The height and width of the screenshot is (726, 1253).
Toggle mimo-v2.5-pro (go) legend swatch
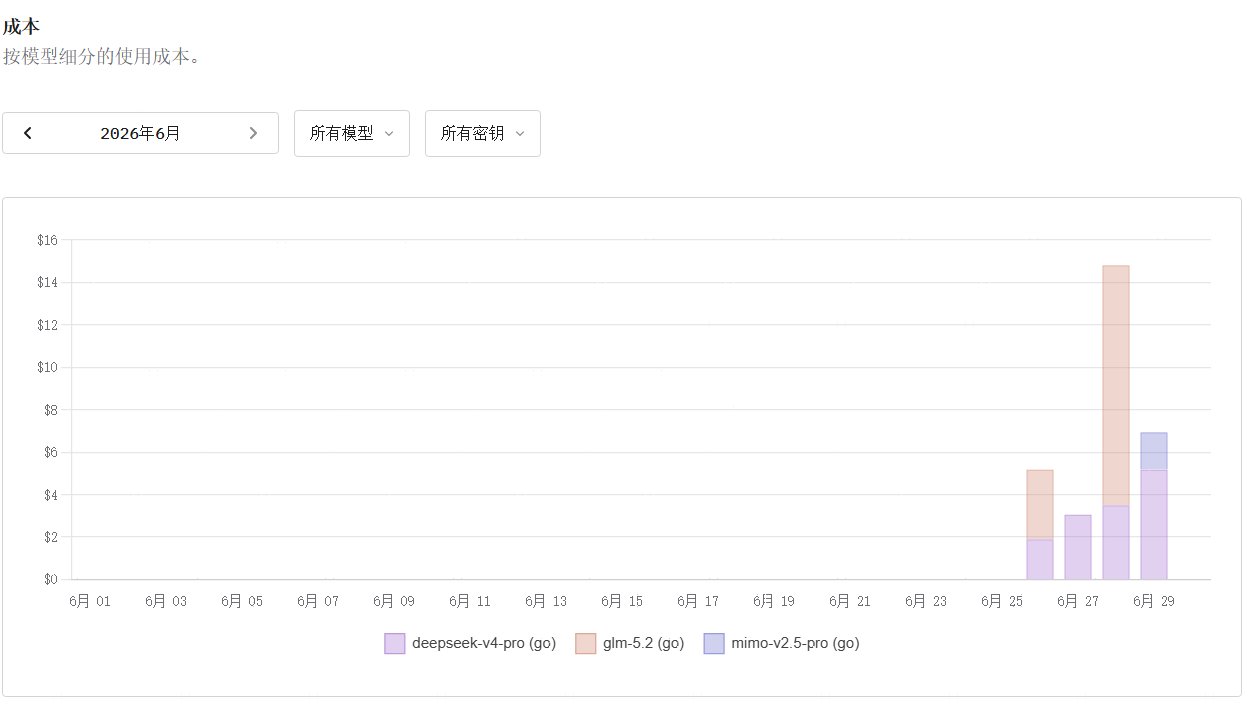tap(714, 643)
